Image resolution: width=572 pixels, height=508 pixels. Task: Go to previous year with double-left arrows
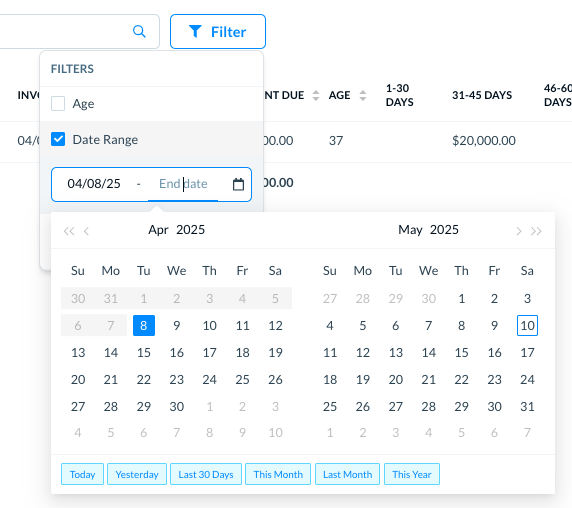69,231
